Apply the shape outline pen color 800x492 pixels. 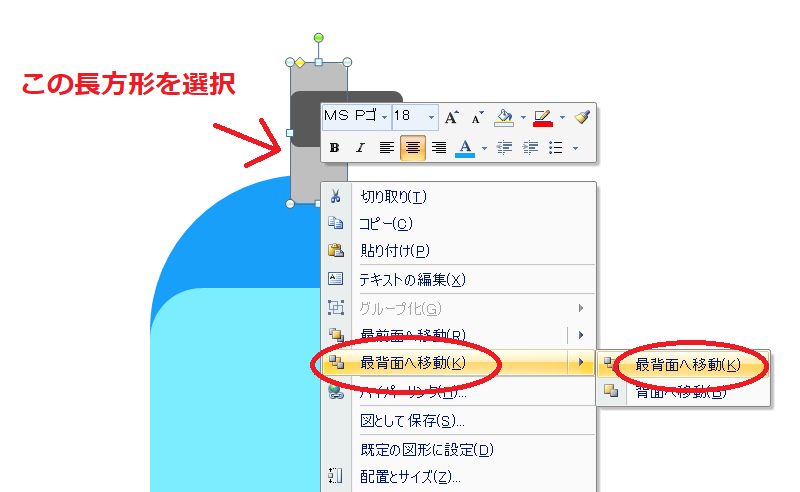click(543, 117)
